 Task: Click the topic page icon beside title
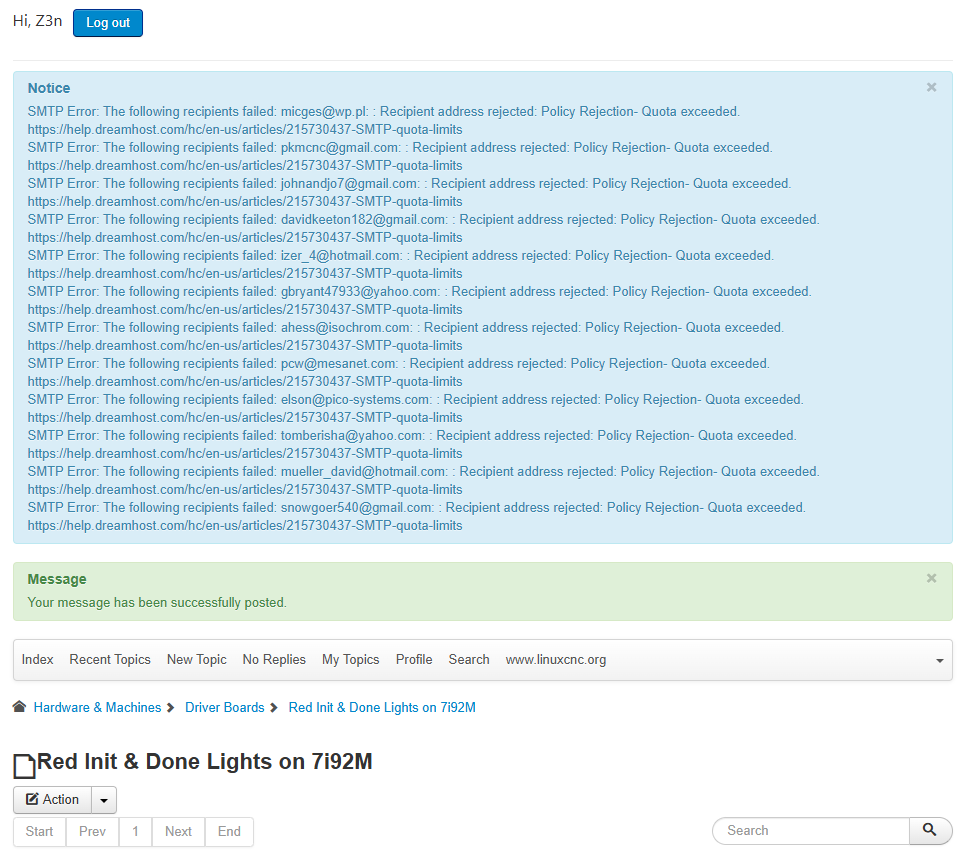pos(24,766)
